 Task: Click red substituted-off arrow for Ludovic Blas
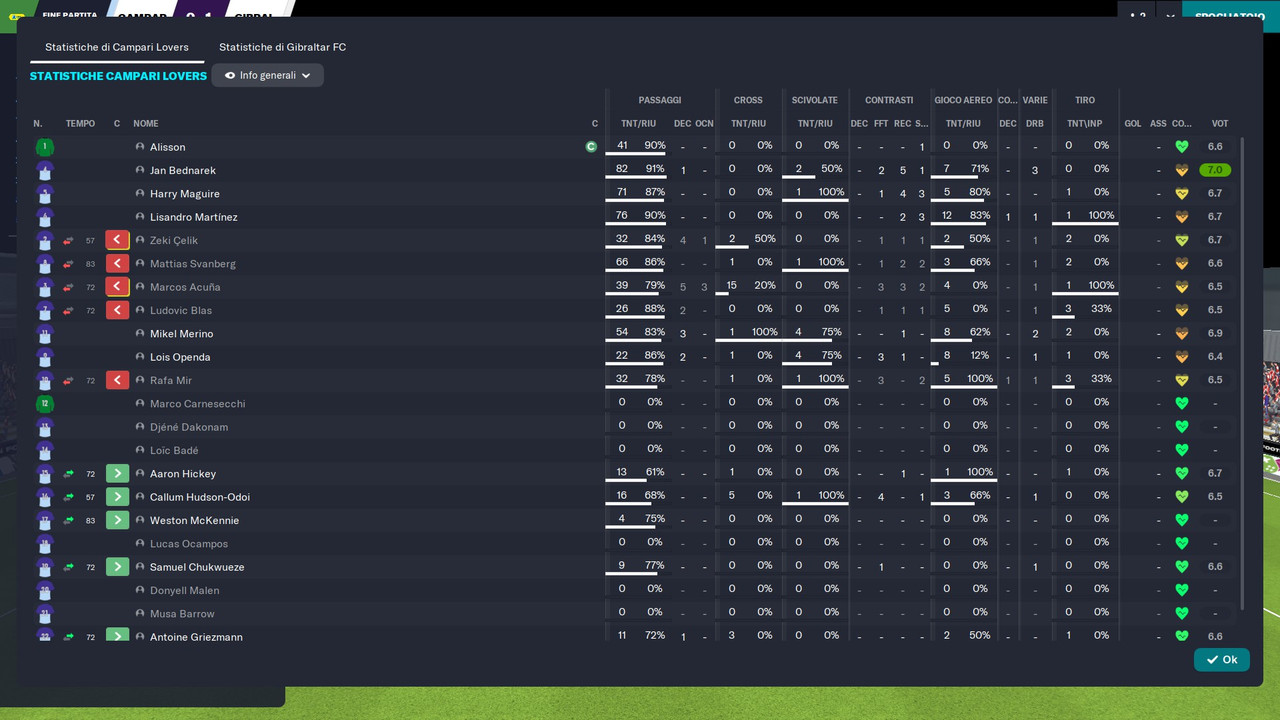click(x=117, y=310)
